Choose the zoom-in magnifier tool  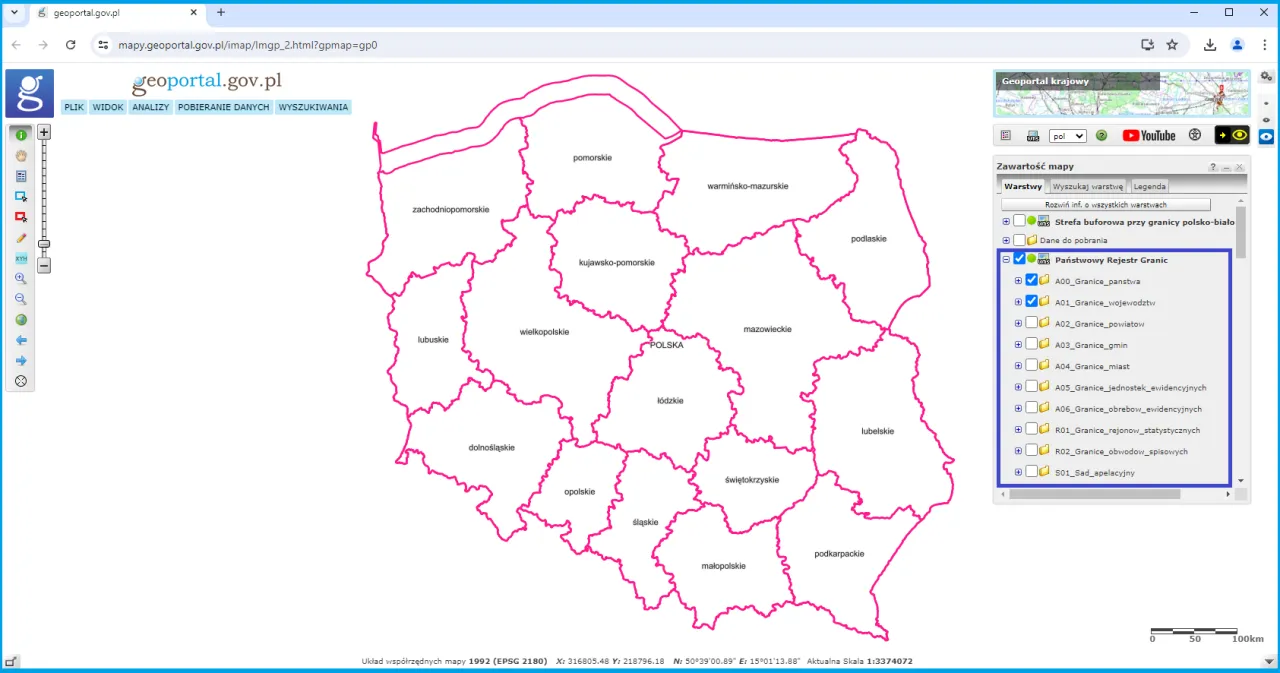pos(21,278)
